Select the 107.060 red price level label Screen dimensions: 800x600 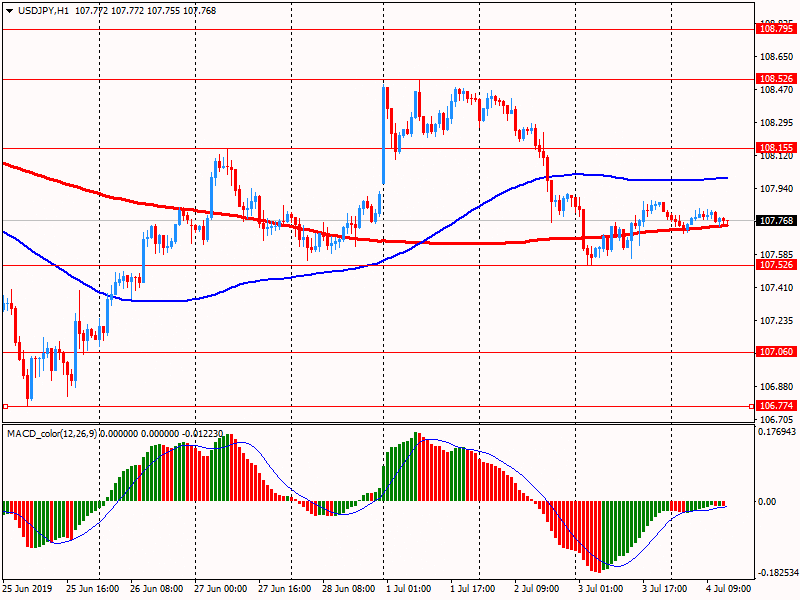776,352
